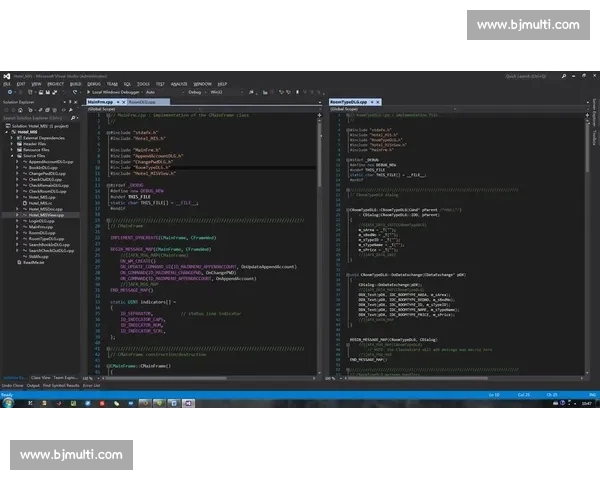600x480 pixels.
Task: Switch to the RoomDLG.cpp tab
Action: coord(142,102)
